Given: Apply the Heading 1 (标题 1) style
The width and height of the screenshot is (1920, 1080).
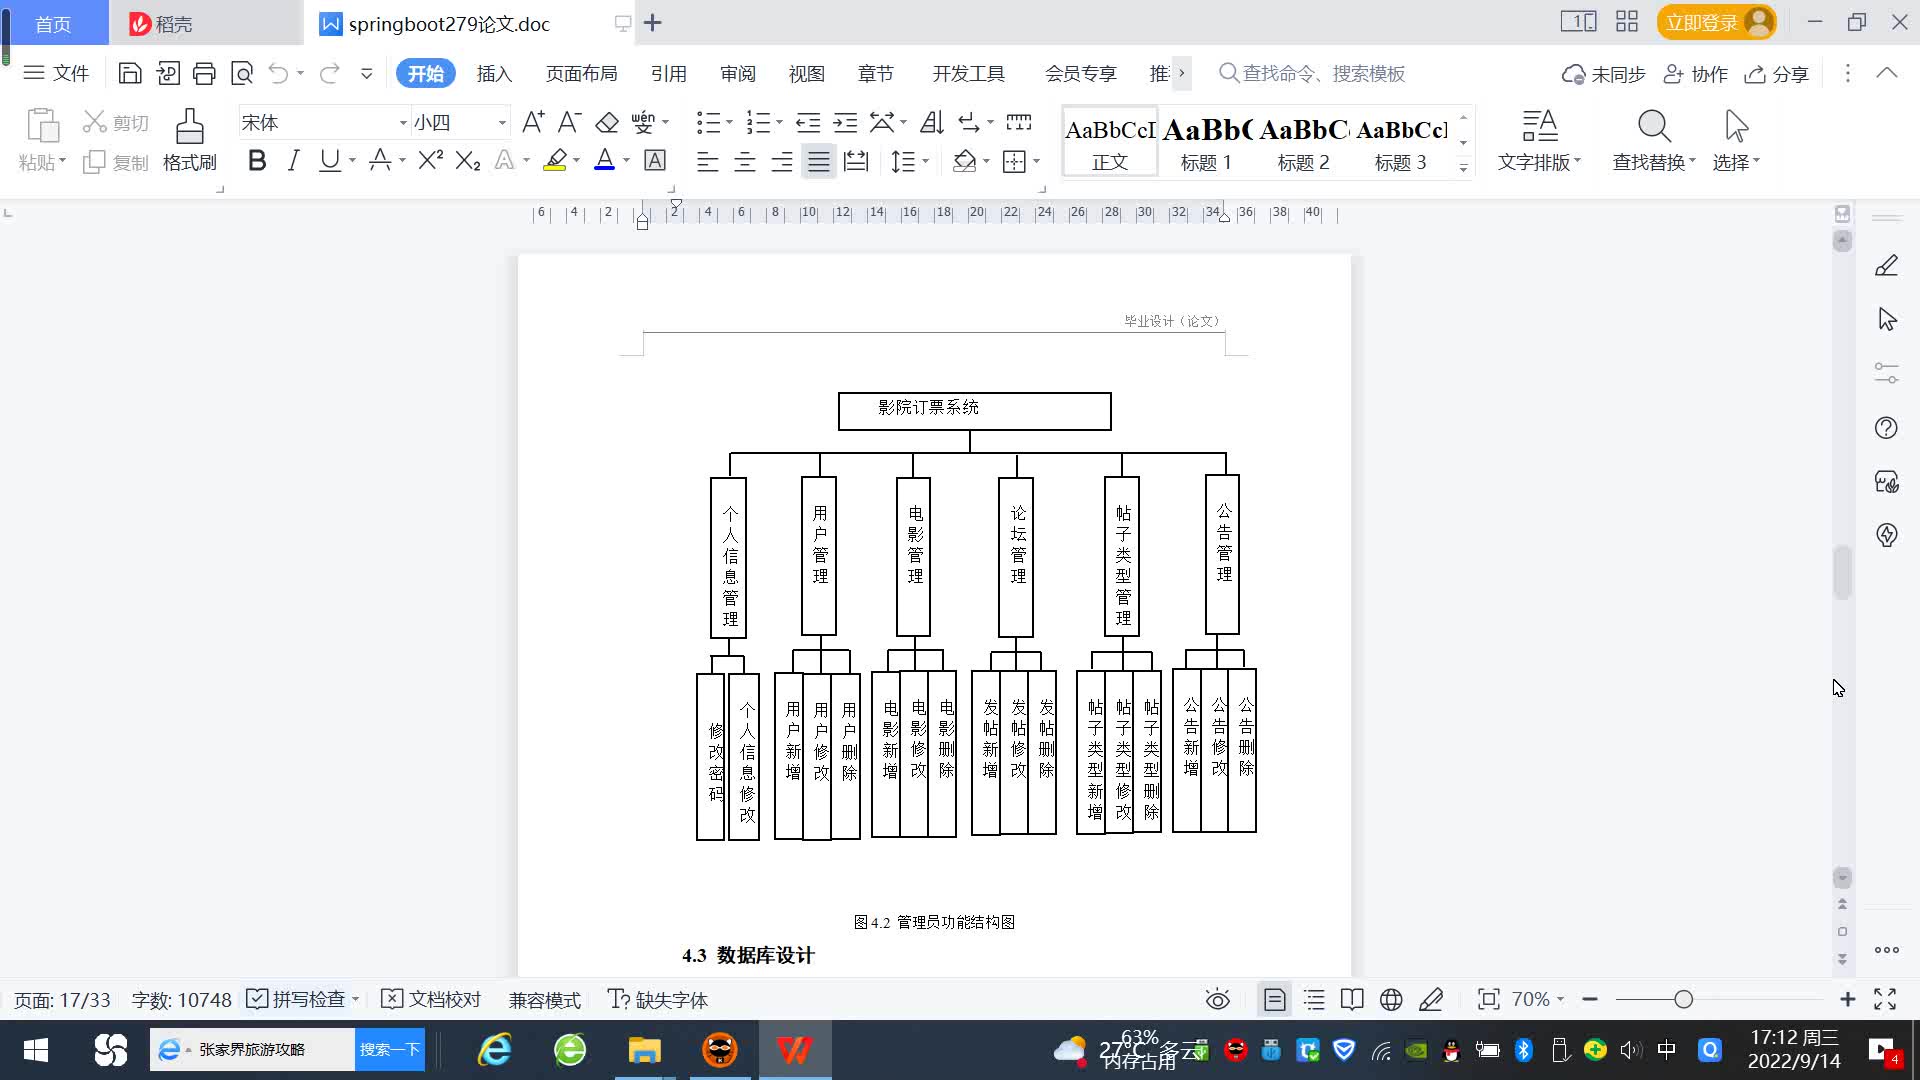Looking at the screenshot, I should pyautogui.click(x=1206, y=142).
